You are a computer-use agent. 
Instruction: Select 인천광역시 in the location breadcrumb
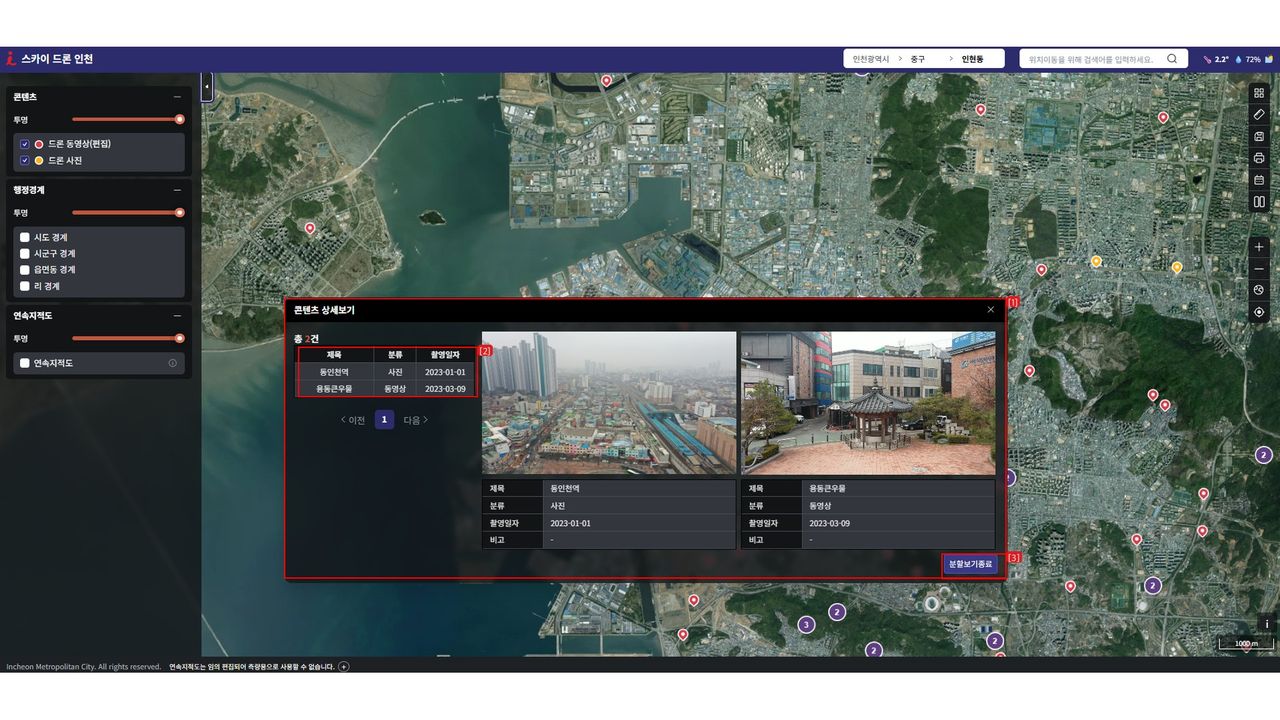click(x=870, y=60)
